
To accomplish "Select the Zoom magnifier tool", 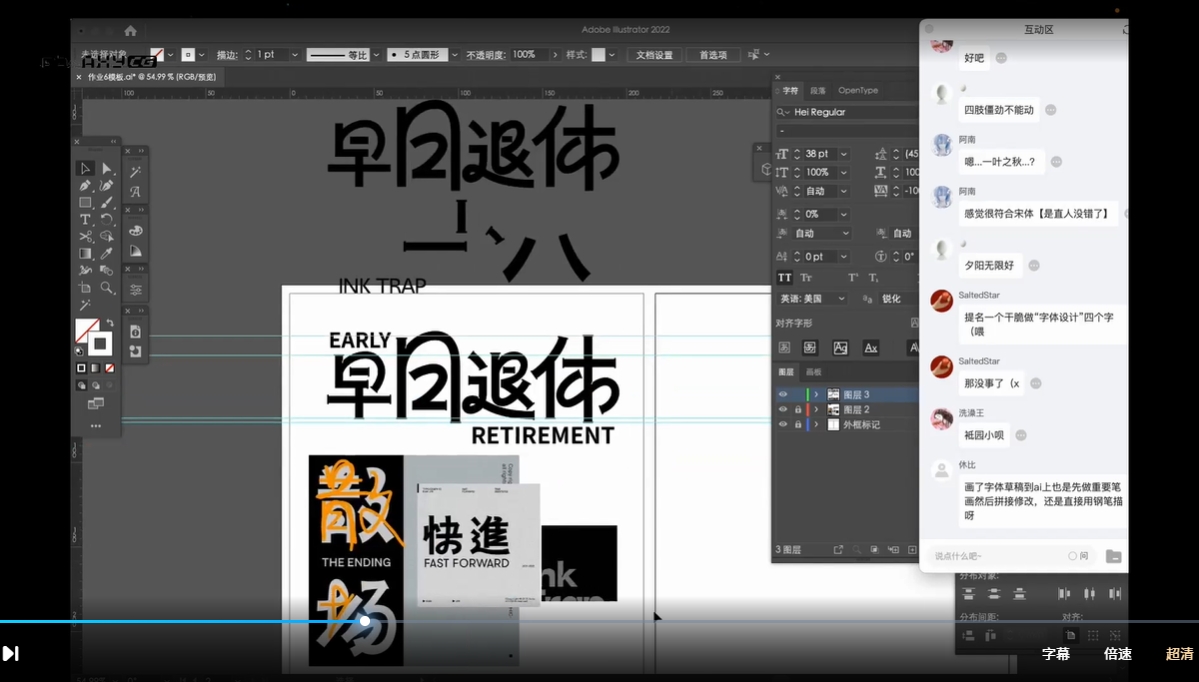I will click(x=106, y=288).
